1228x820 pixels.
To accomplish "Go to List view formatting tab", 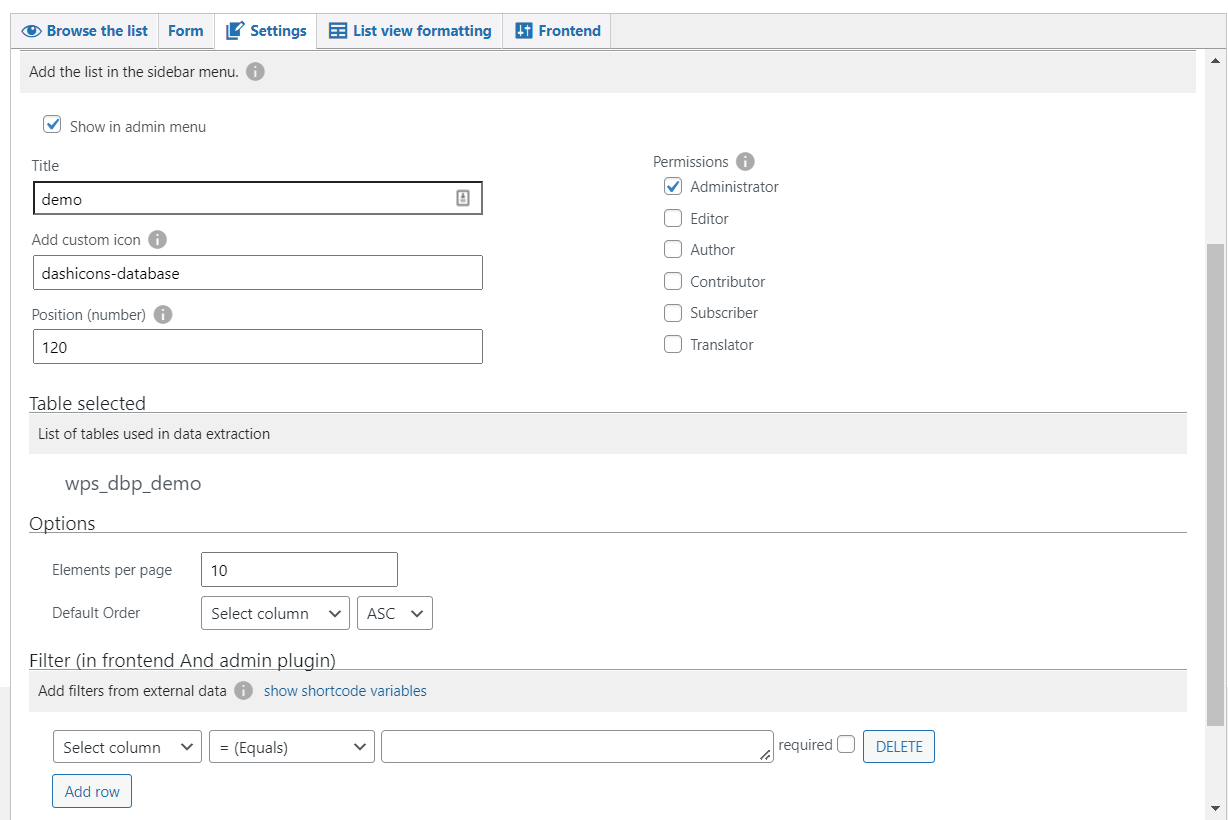I will pos(410,31).
